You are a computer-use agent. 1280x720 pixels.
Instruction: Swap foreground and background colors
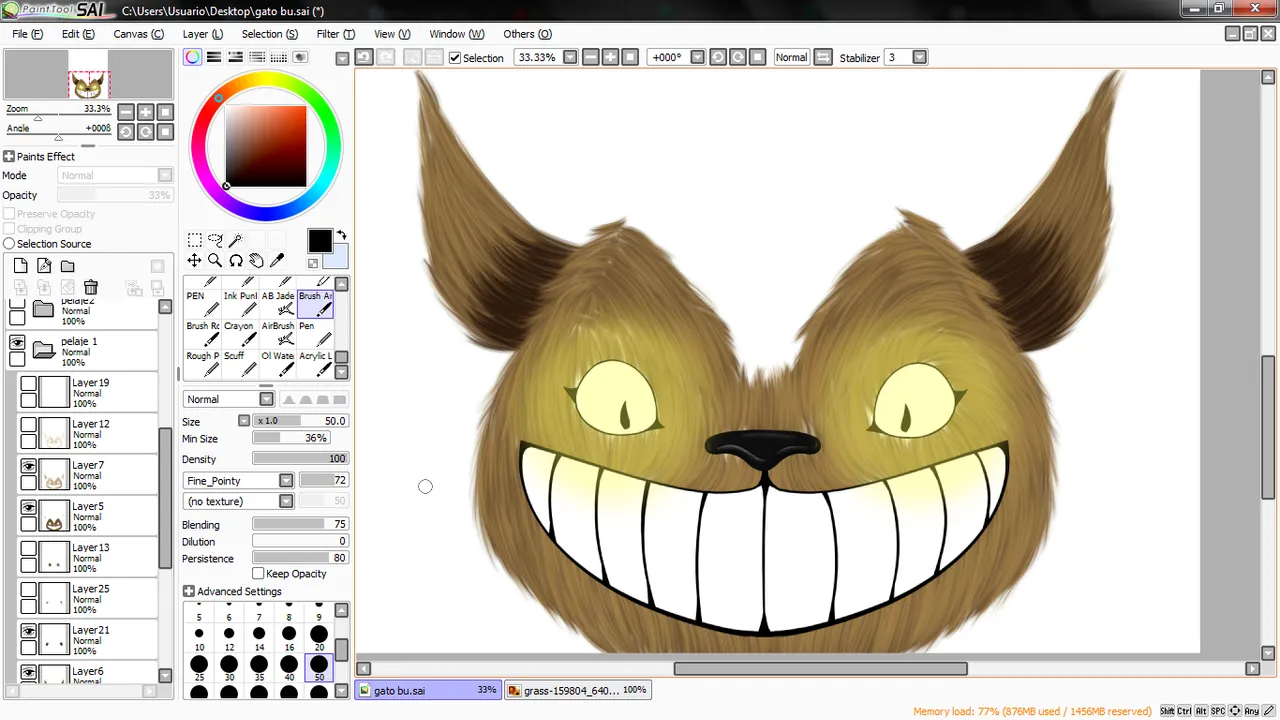[x=341, y=235]
